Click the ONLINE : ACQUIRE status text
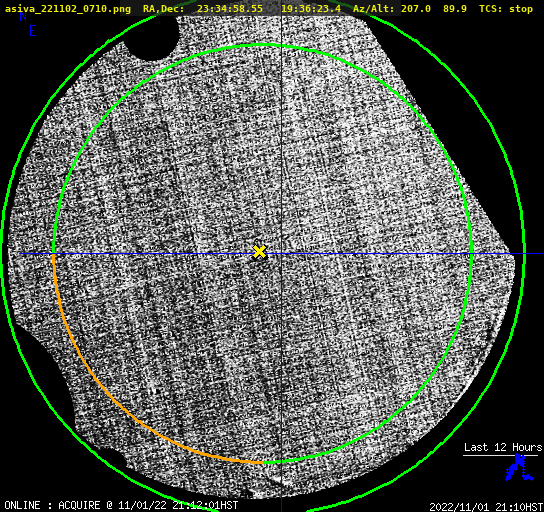 click(52, 505)
